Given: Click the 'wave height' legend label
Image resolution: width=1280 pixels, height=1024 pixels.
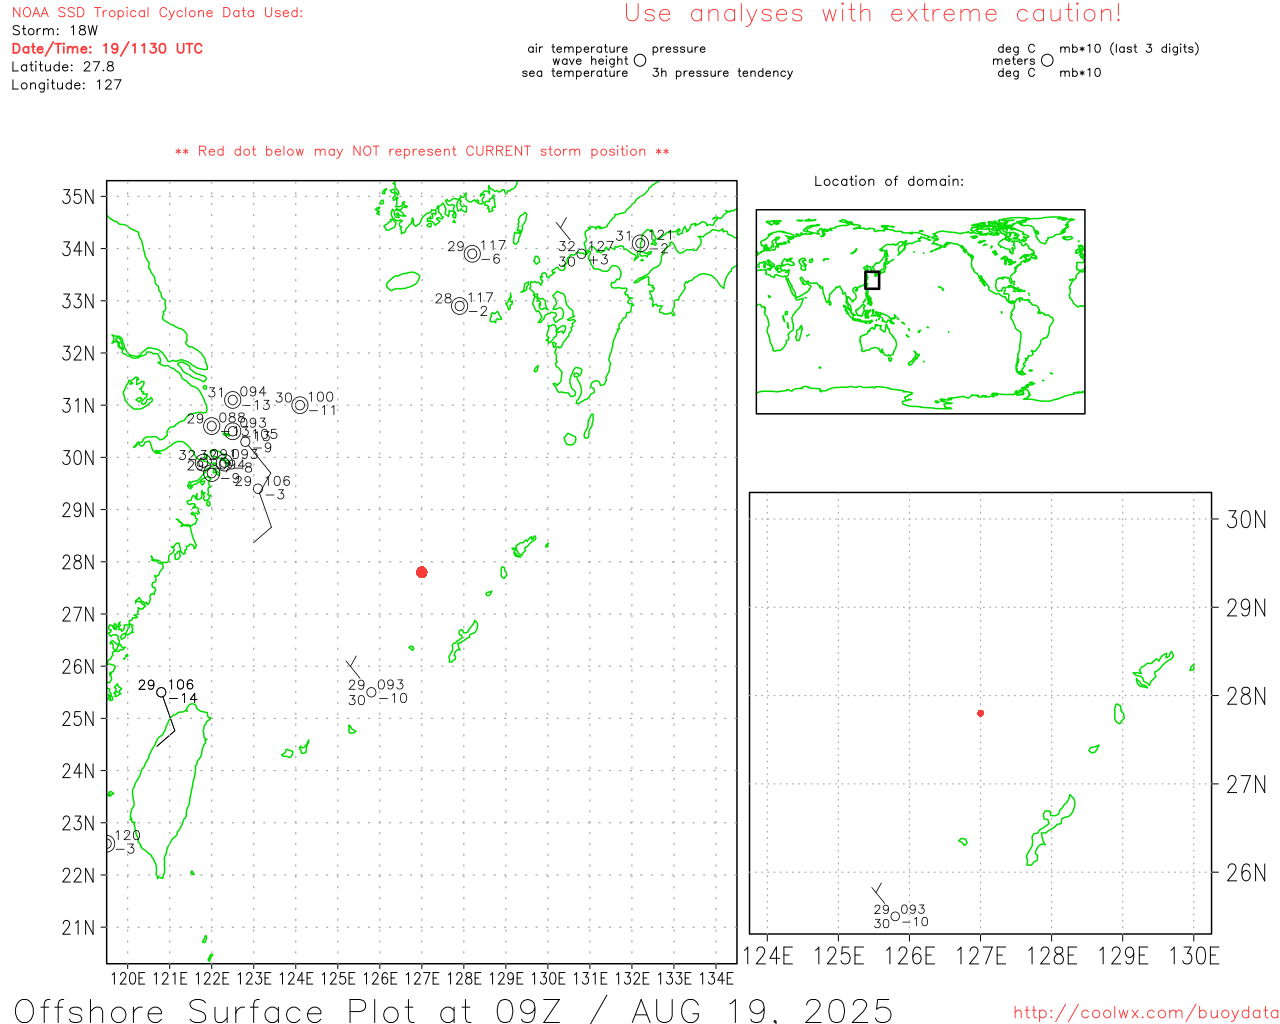Looking at the screenshot, I should click(x=590, y=61).
